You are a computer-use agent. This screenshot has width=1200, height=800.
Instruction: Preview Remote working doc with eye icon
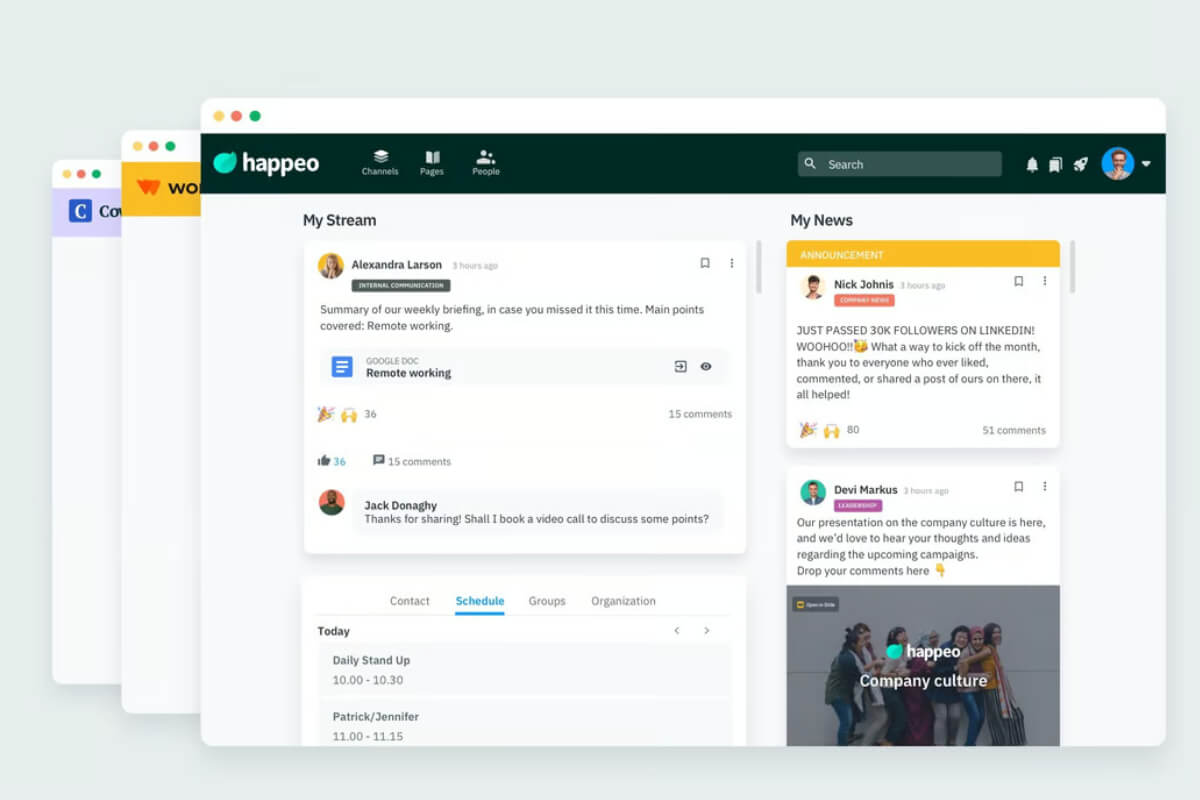(706, 367)
